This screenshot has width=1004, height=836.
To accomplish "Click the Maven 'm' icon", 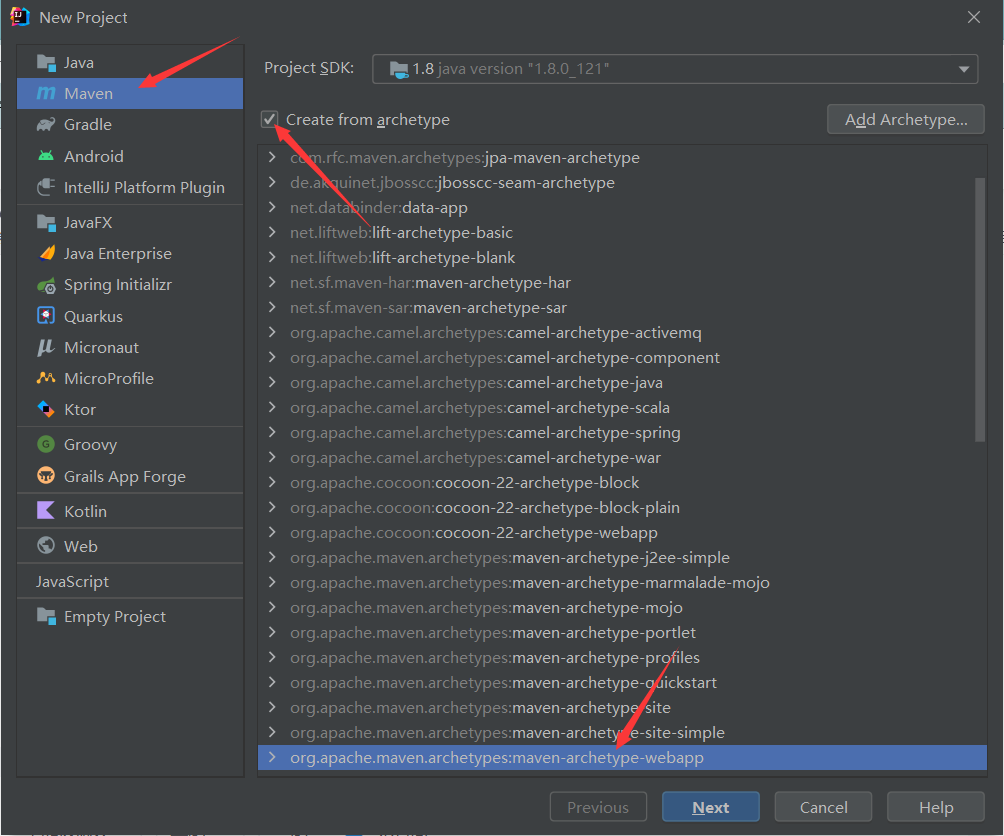I will coord(46,93).
